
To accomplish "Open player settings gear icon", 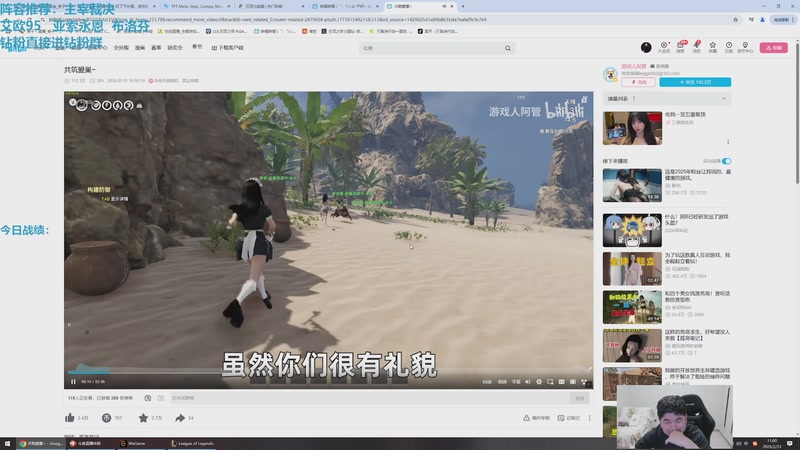I will pyautogui.click(x=539, y=382).
